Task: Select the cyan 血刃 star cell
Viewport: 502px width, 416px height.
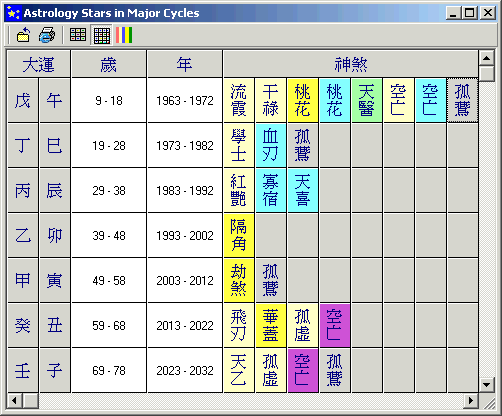Action: [x=271, y=145]
